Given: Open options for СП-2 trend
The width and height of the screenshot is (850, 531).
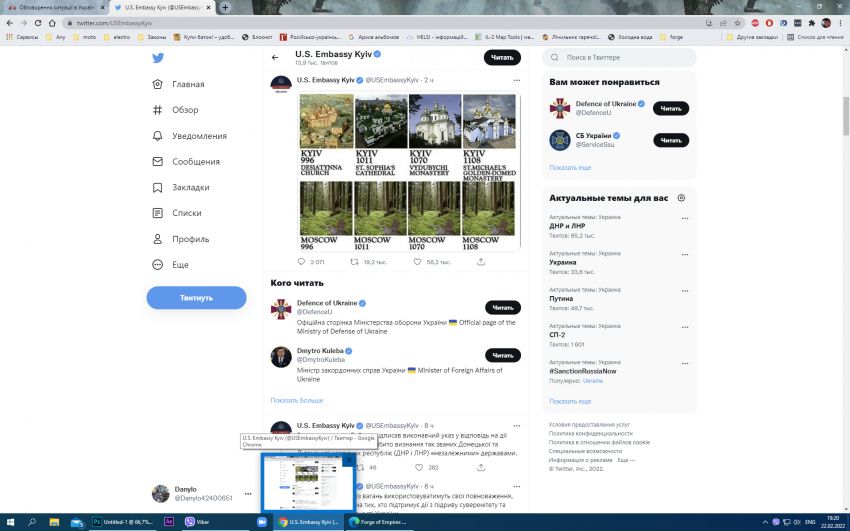Looking at the screenshot, I should point(685,327).
